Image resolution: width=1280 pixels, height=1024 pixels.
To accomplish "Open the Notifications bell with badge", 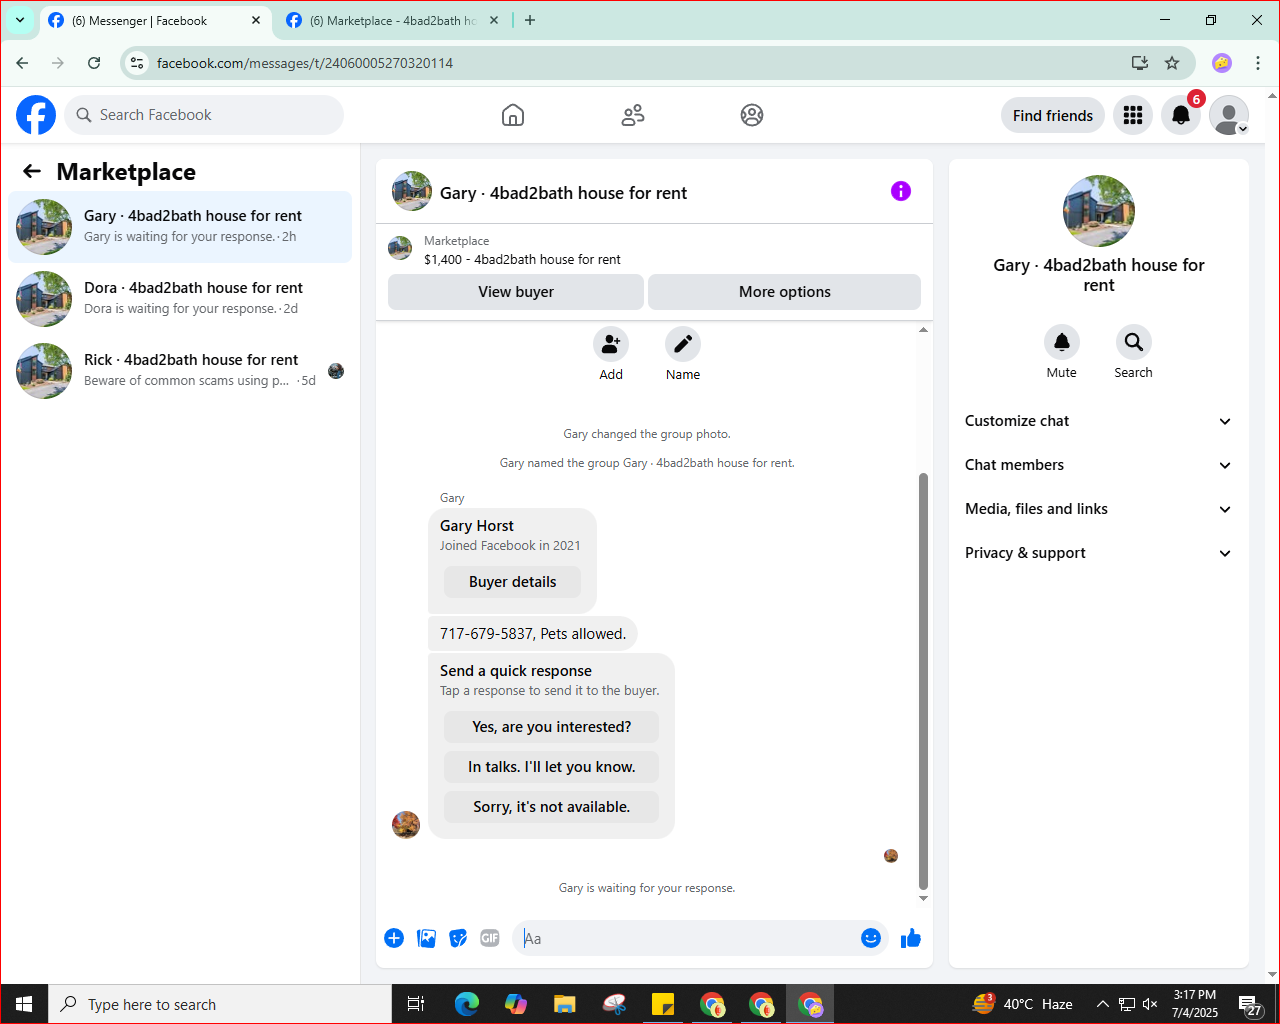I will 1181,115.
